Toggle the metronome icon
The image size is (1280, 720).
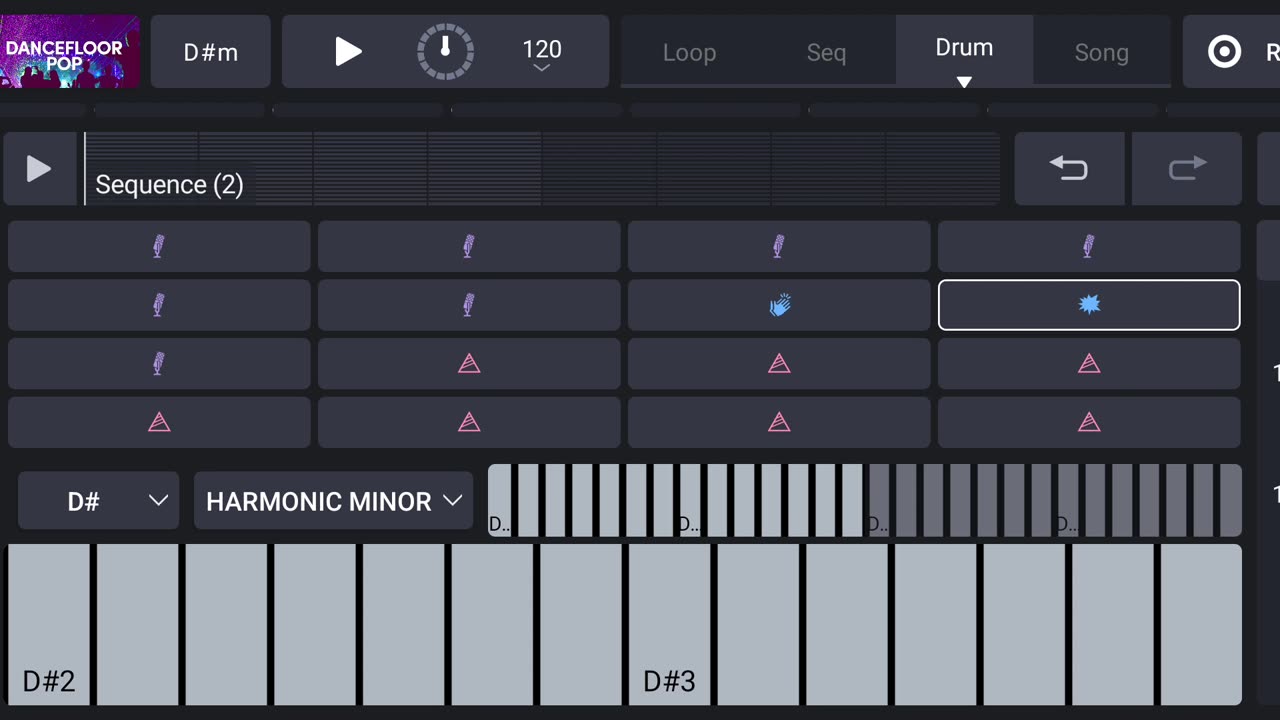click(x=445, y=51)
